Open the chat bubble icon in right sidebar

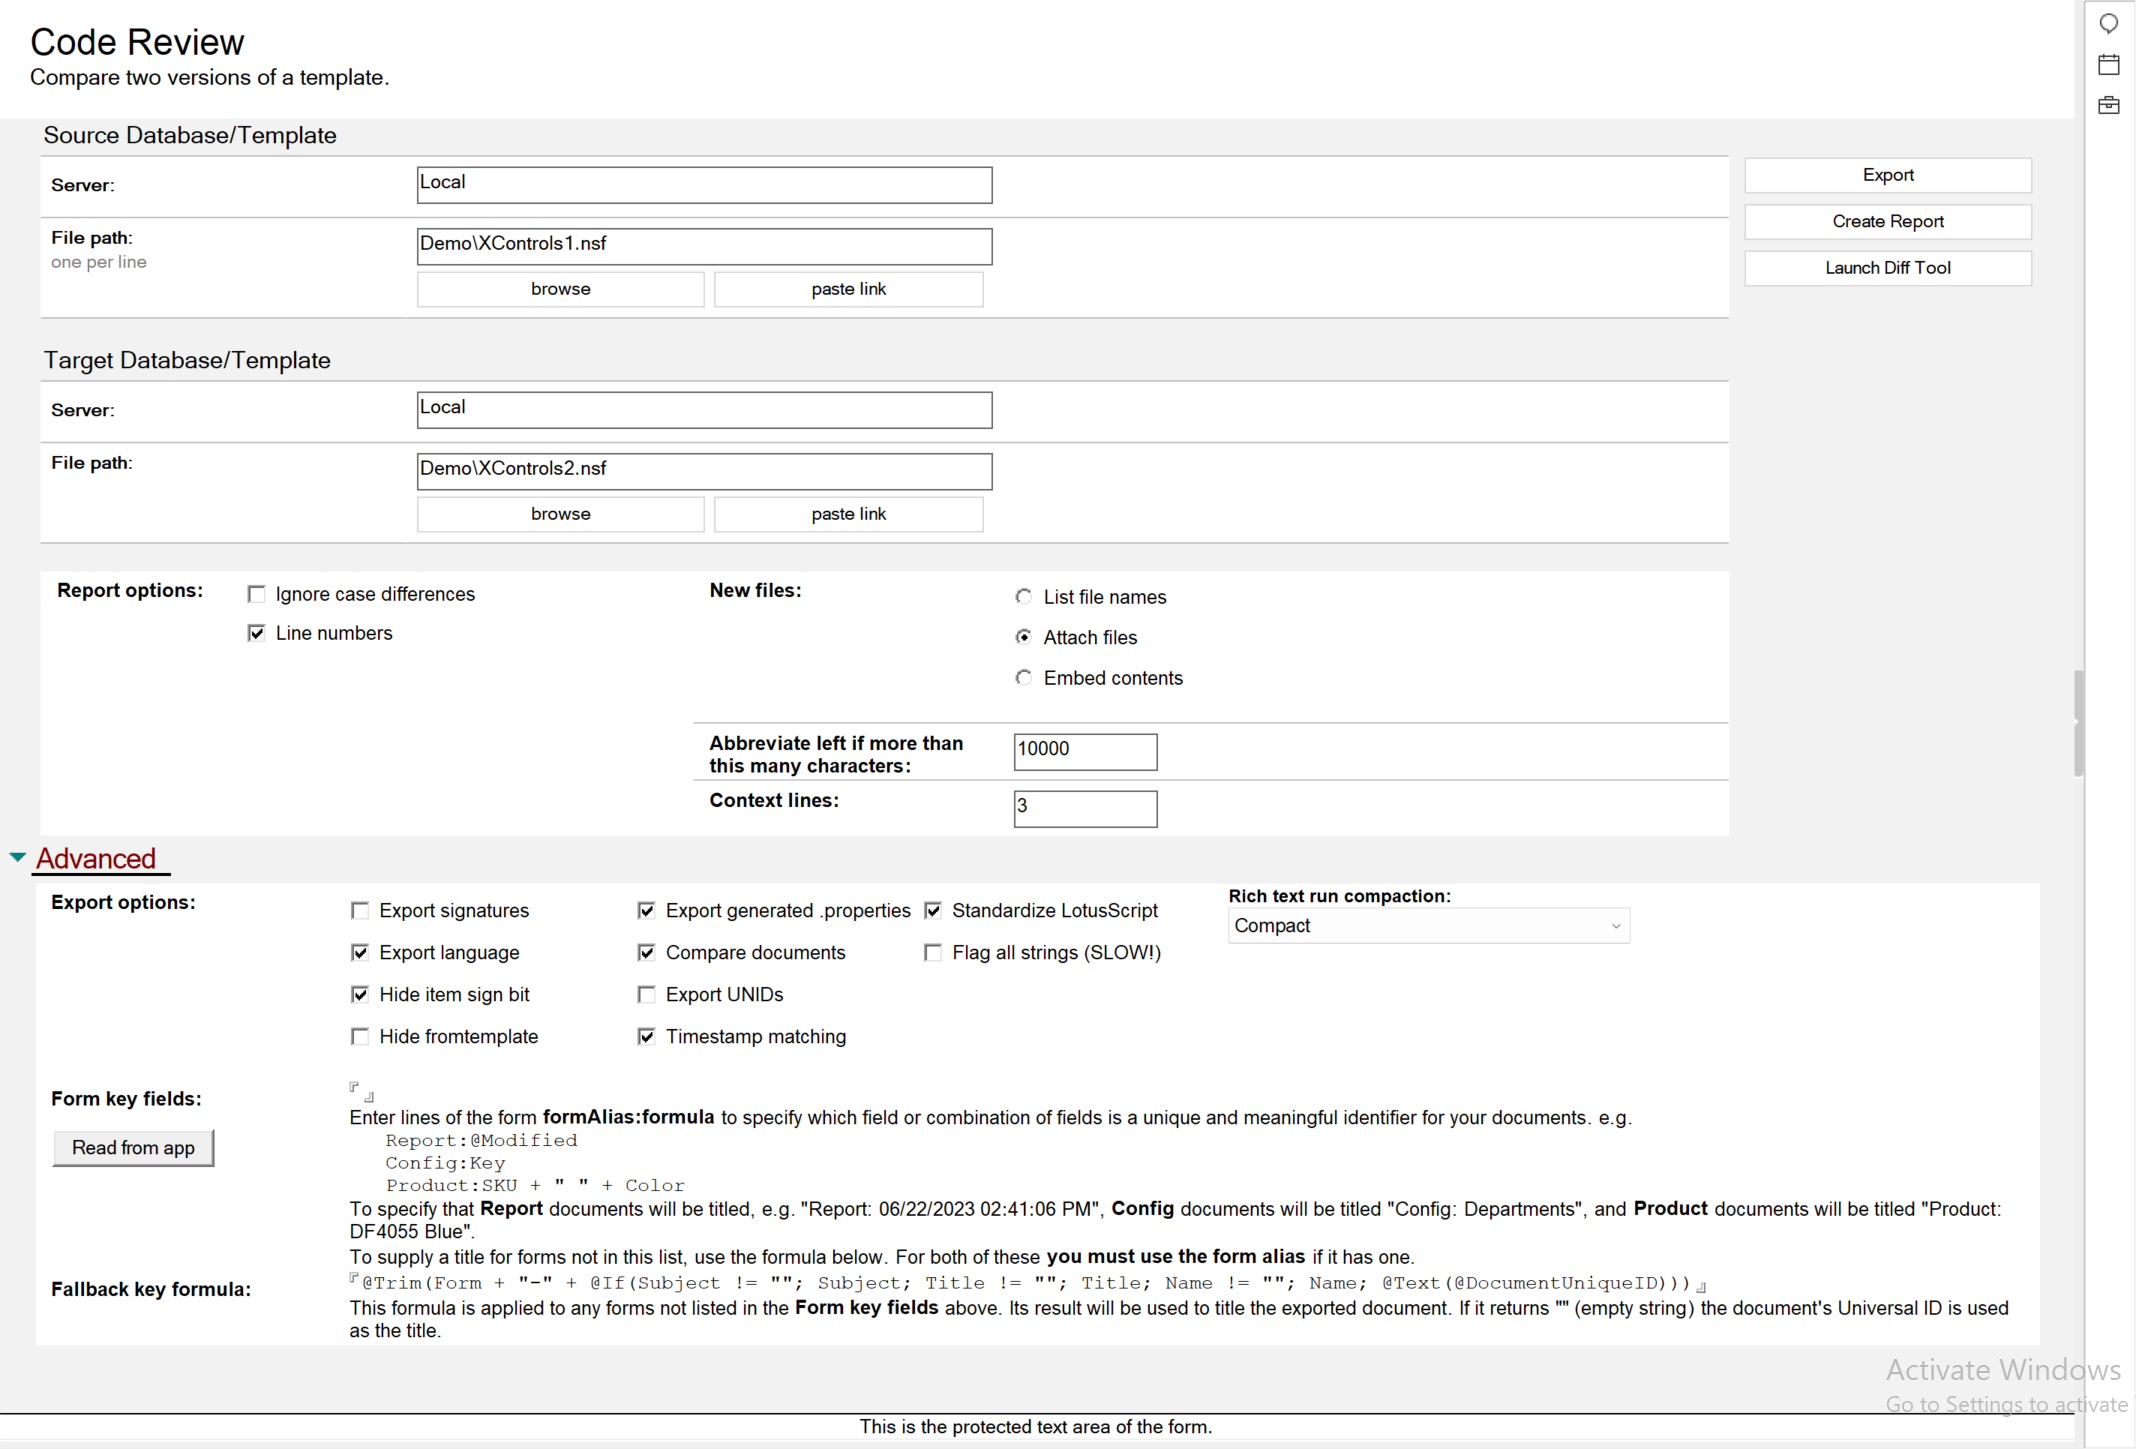point(2109,22)
